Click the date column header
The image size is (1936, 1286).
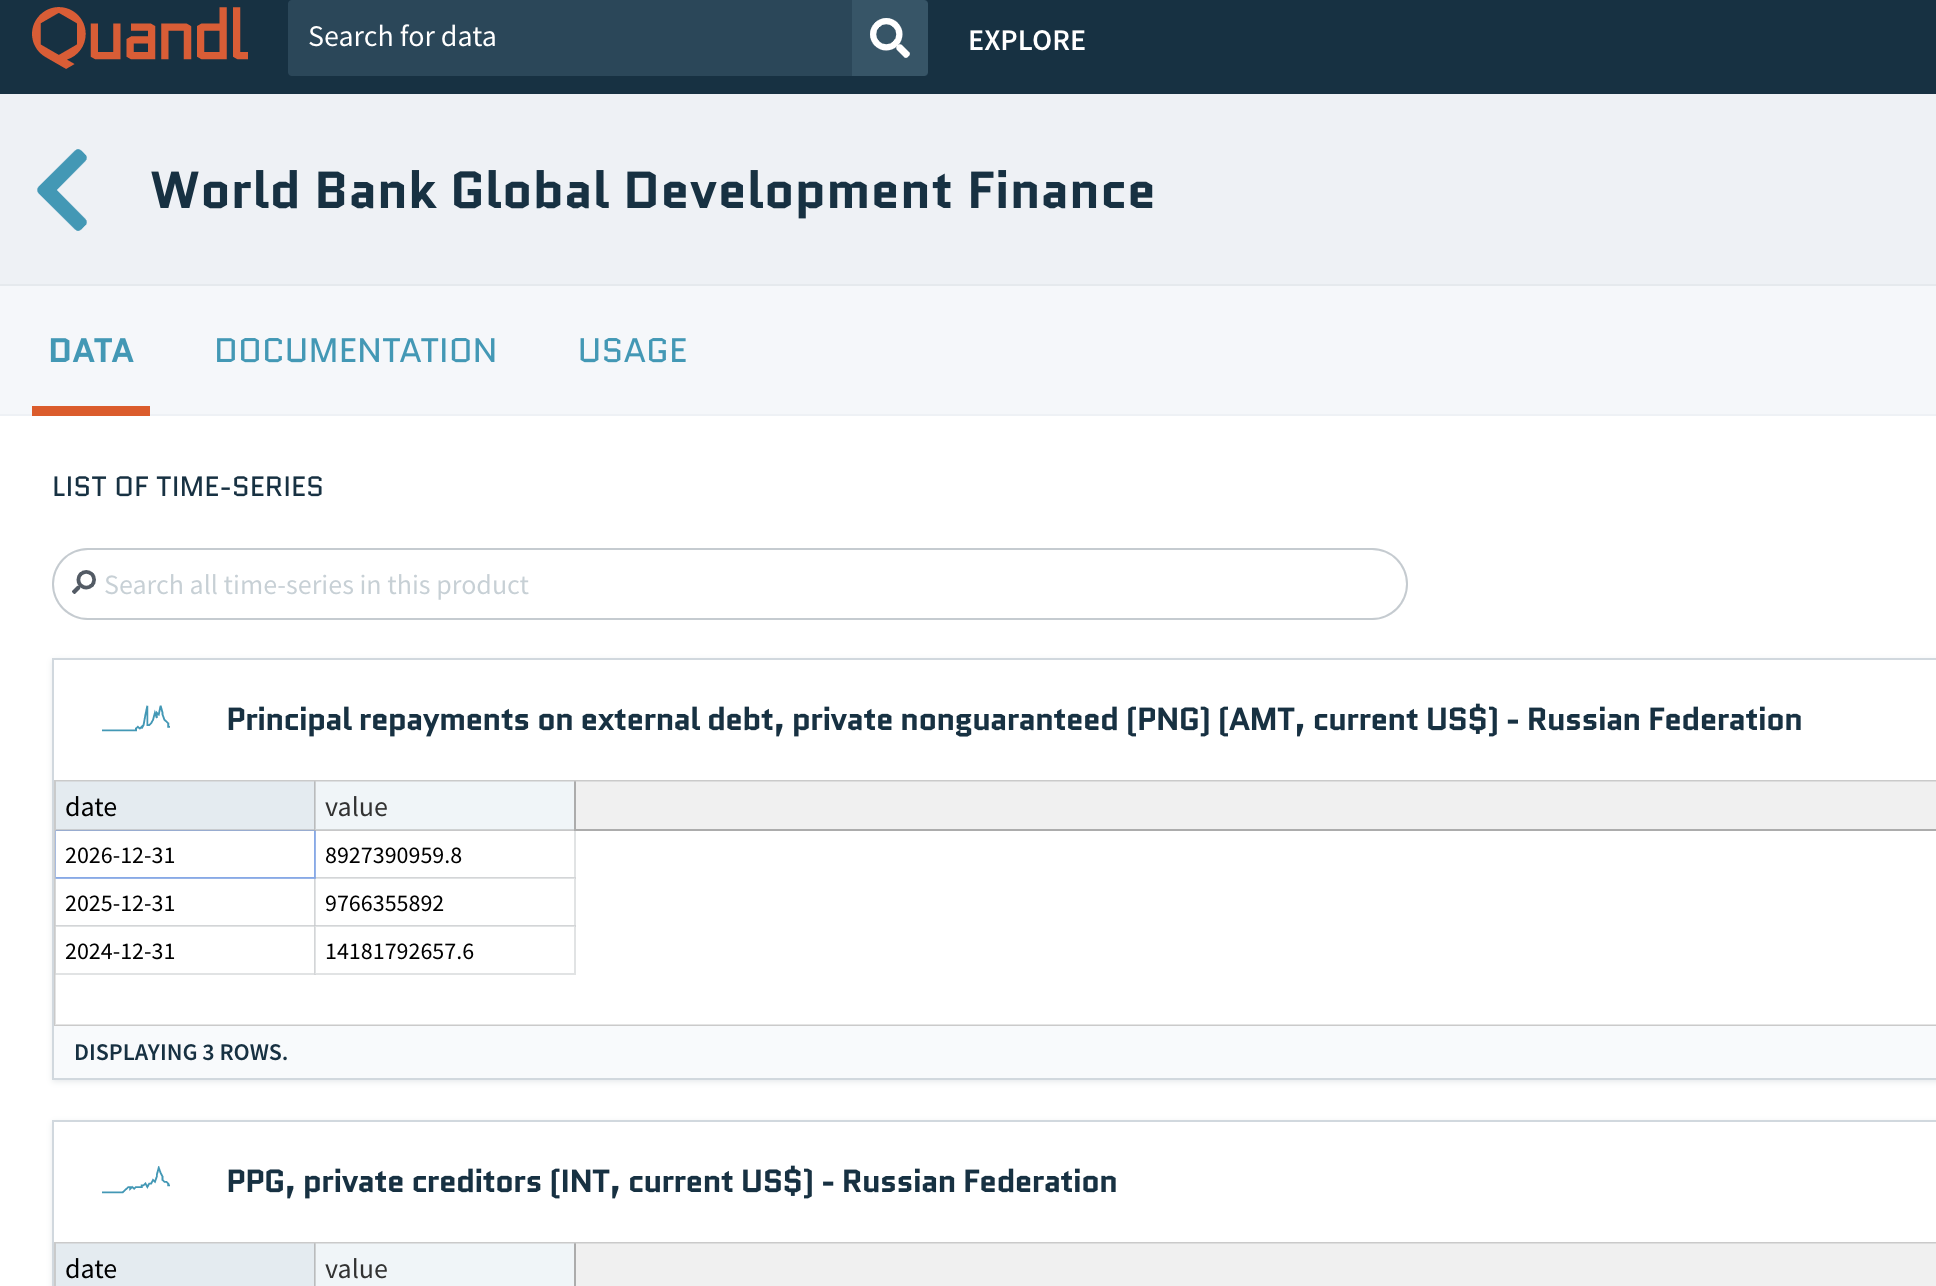(185, 806)
